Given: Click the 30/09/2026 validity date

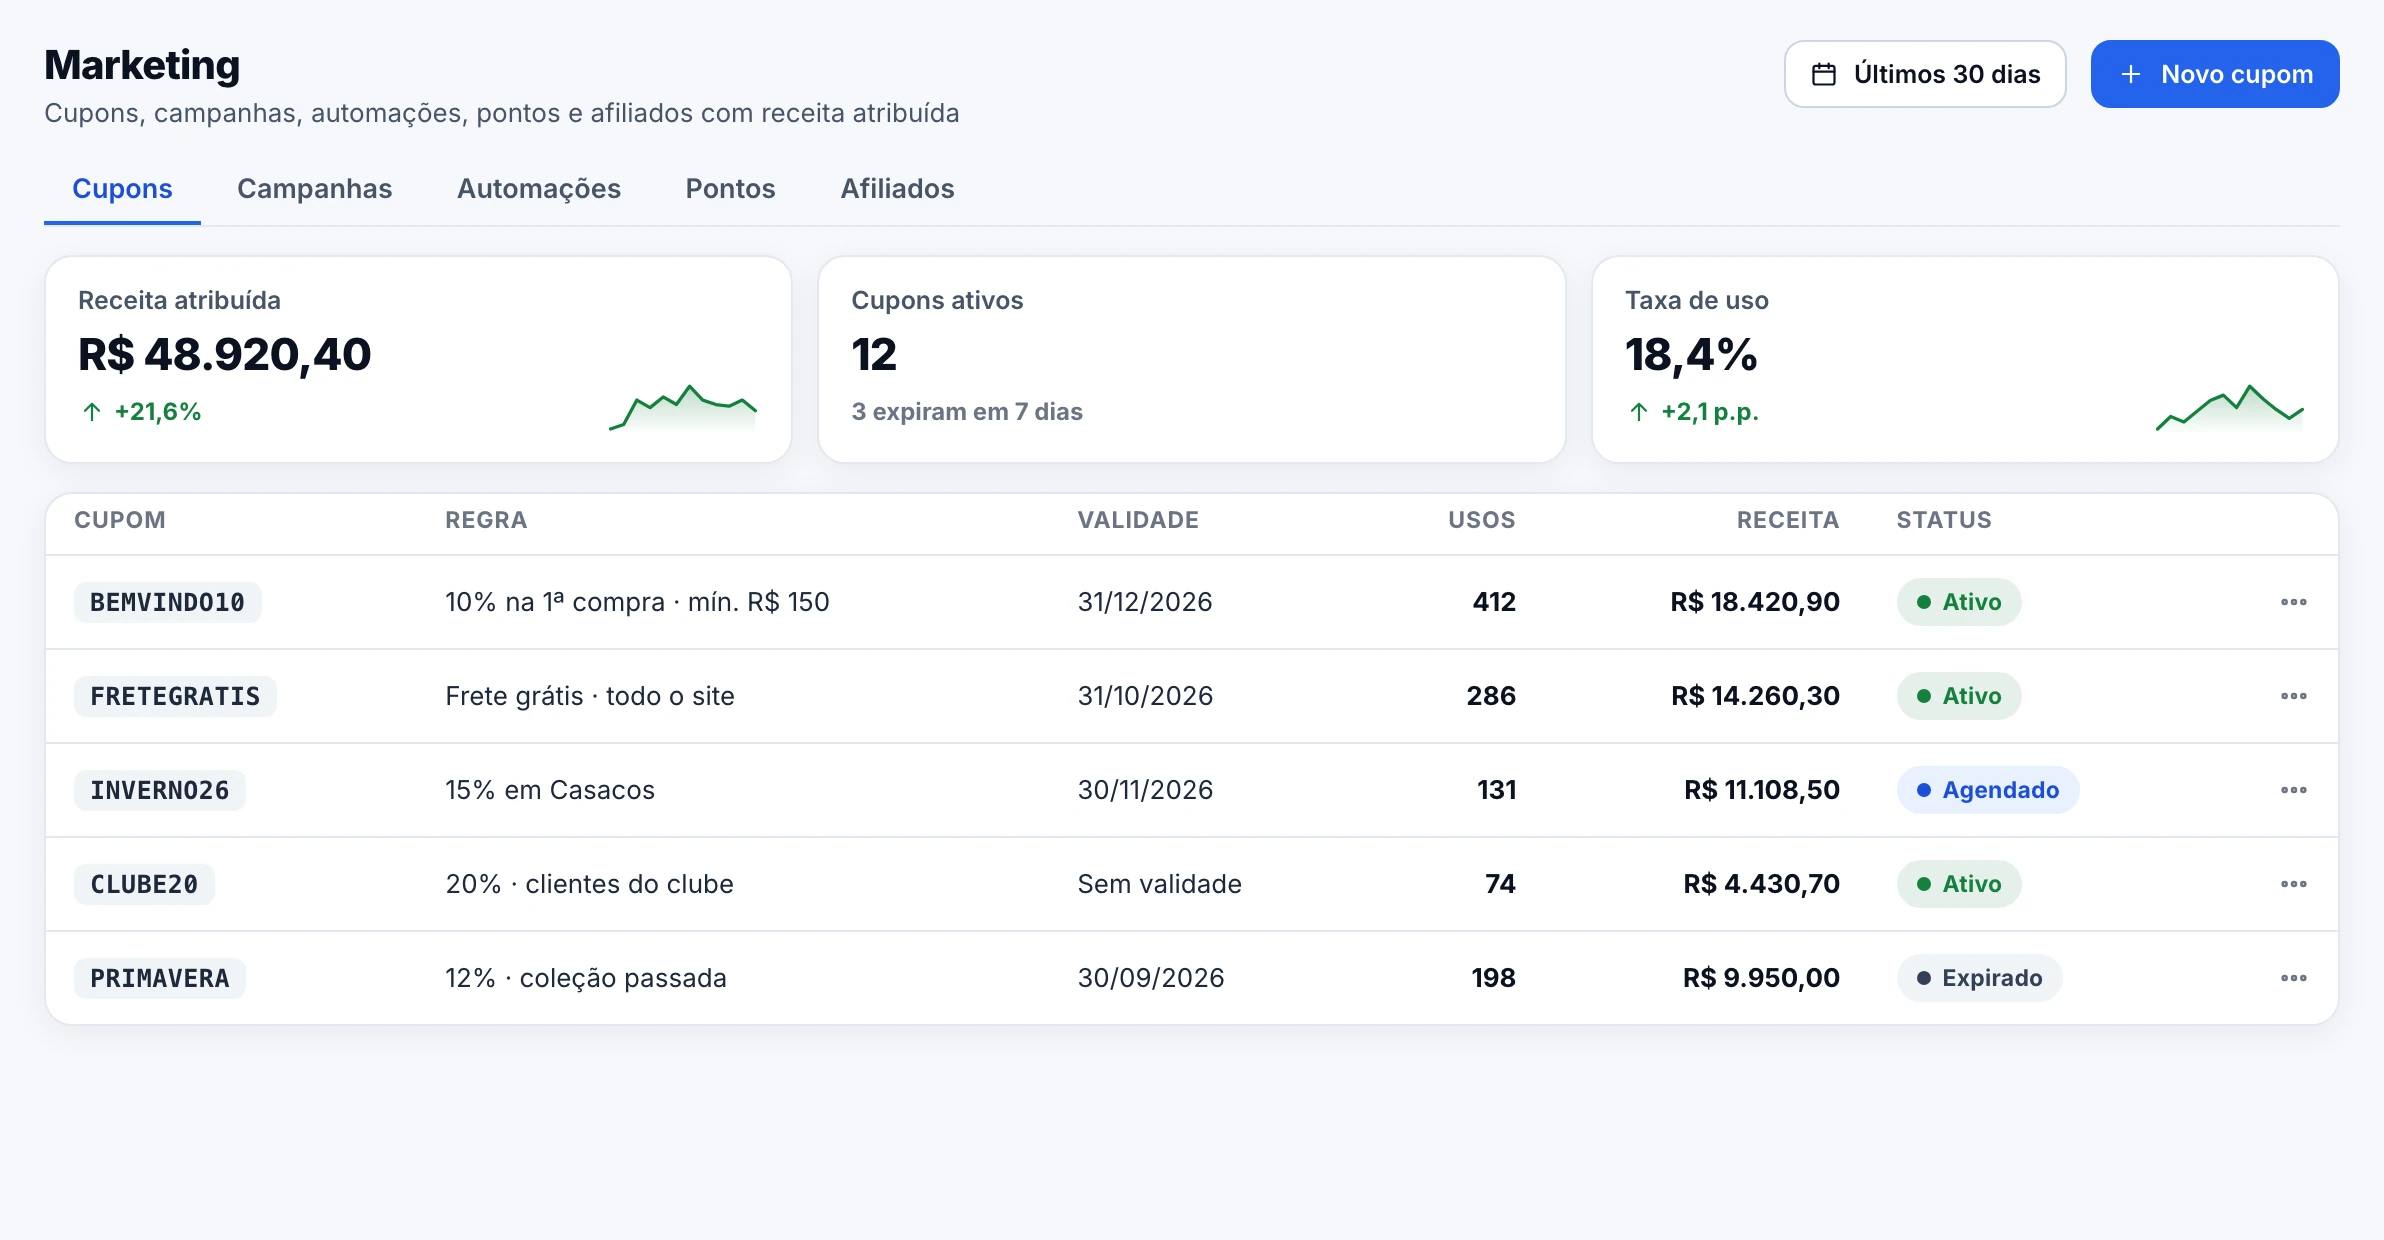Looking at the screenshot, I should pyautogui.click(x=1150, y=978).
